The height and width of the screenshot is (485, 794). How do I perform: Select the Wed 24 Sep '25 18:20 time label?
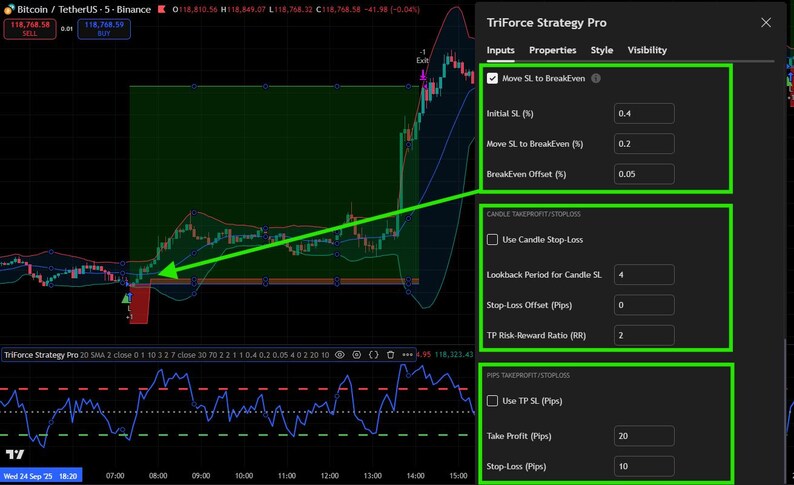click(41, 476)
